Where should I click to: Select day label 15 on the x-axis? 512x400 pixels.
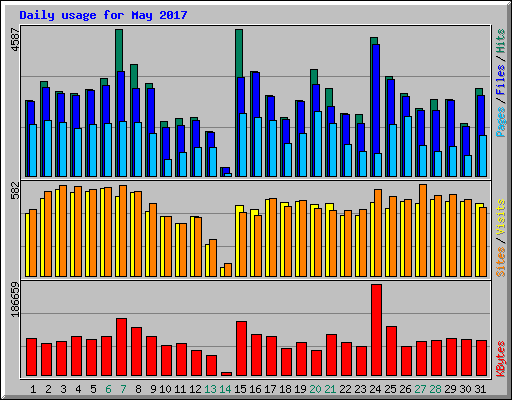pyautogui.click(x=240, y=389)
